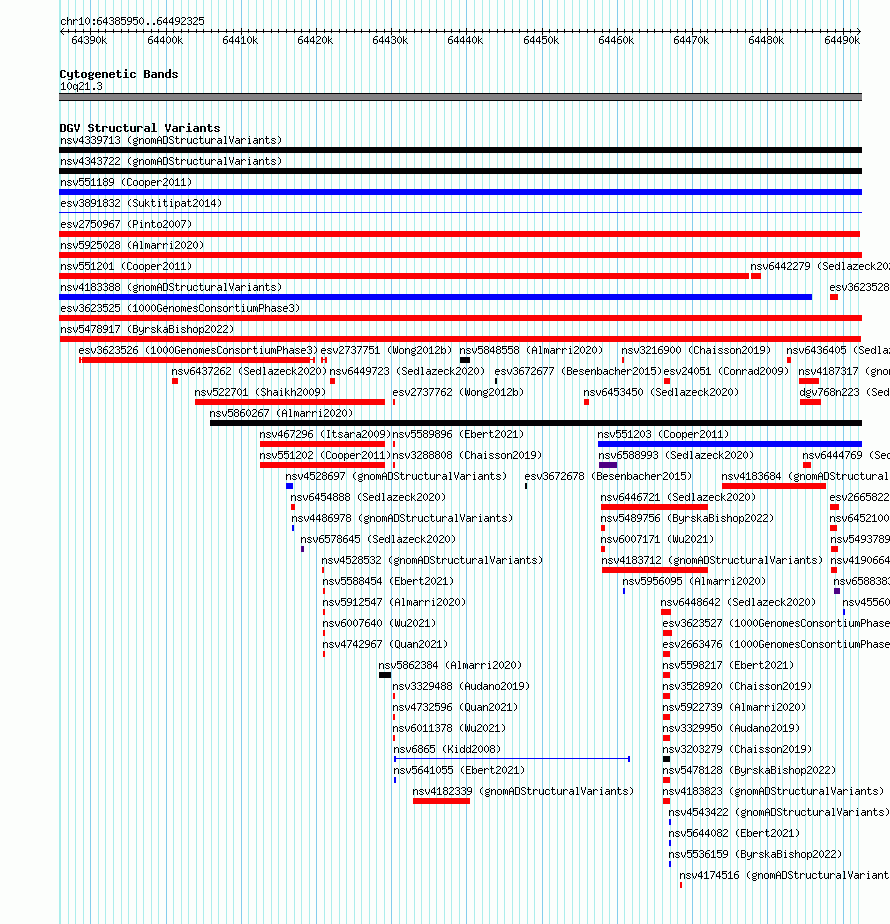Click purple nsv6588993 (Sedlazeck2020) glyph
The height and width of the screenshot is (924, 890).
click(x=608, y=465)
